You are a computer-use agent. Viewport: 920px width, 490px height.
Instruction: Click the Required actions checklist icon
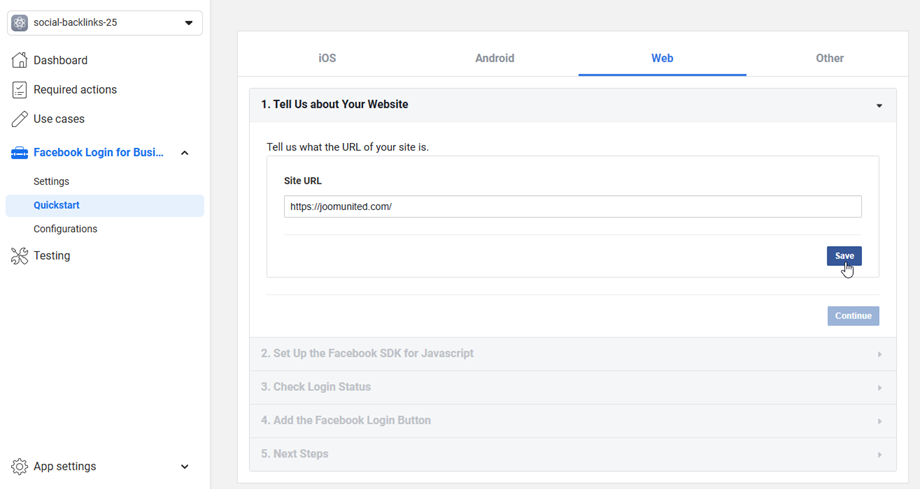click(19, 90)
